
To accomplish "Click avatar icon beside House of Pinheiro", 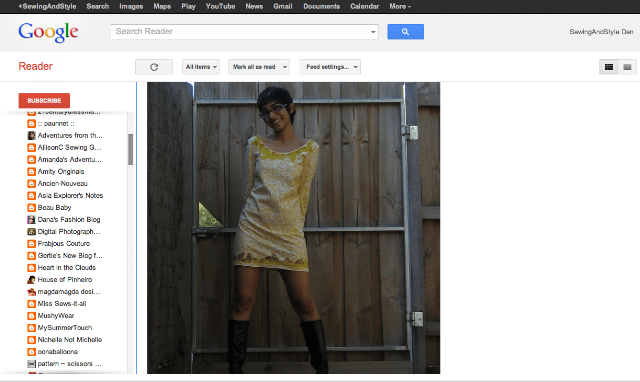I will click(31, 280).
